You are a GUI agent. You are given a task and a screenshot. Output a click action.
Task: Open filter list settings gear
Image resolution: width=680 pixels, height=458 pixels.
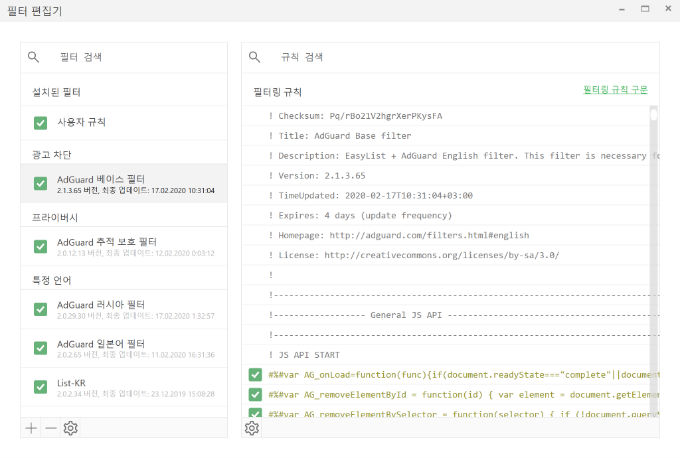70,429
